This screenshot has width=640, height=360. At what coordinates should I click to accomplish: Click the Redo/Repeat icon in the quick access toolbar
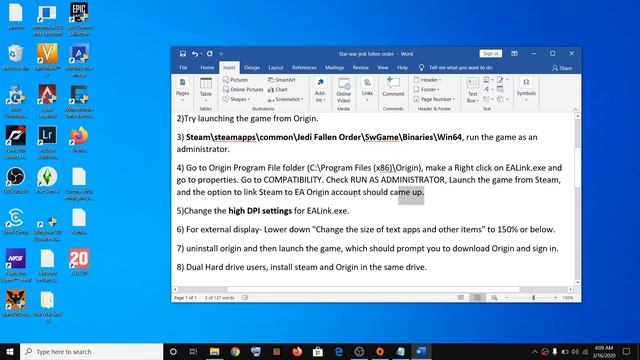point(209,53)
